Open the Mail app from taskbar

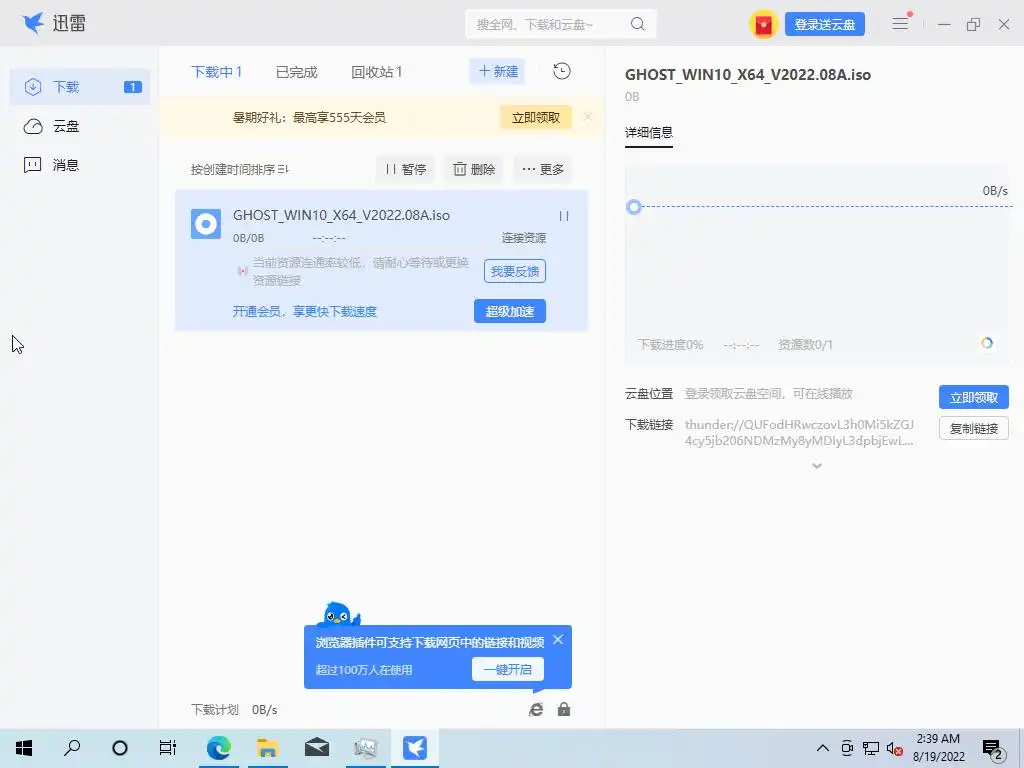pos(317,748)
